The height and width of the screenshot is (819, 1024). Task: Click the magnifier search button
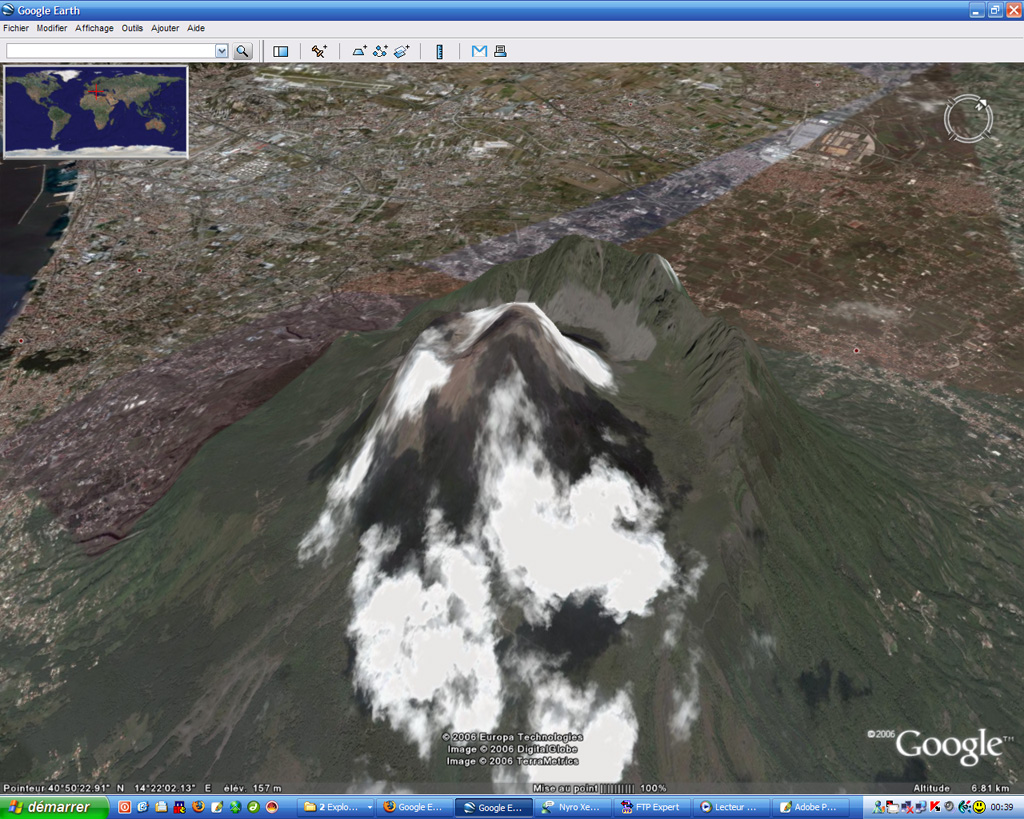[x=242, y=51]
